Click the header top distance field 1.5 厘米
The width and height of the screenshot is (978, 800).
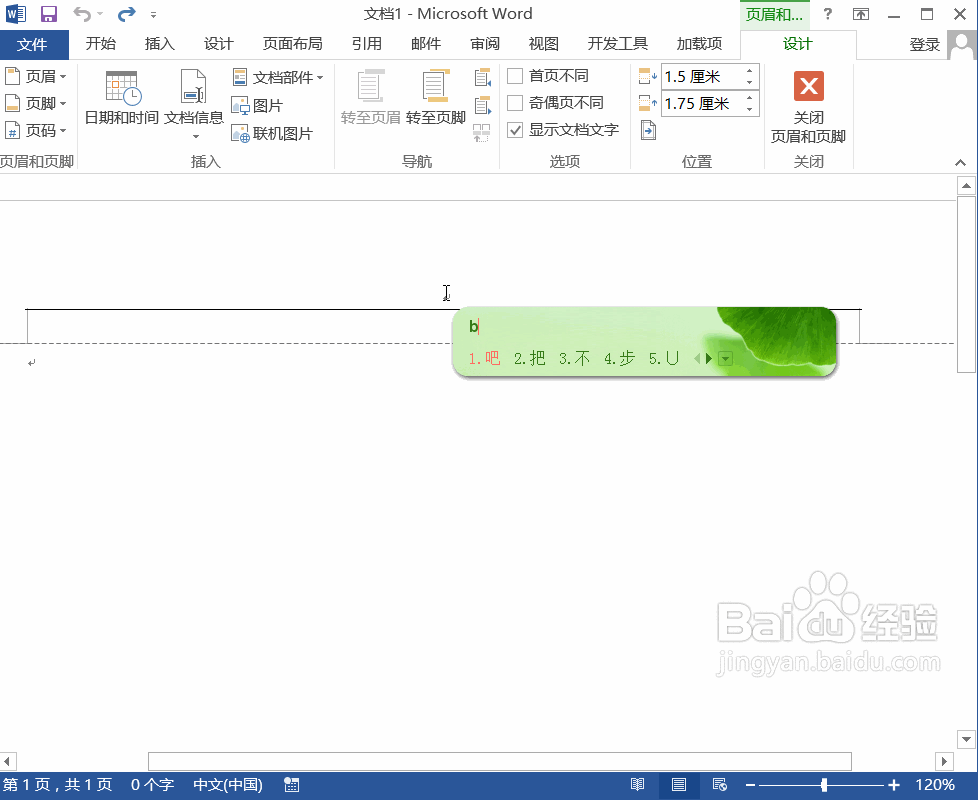click(x=700, y=77)
